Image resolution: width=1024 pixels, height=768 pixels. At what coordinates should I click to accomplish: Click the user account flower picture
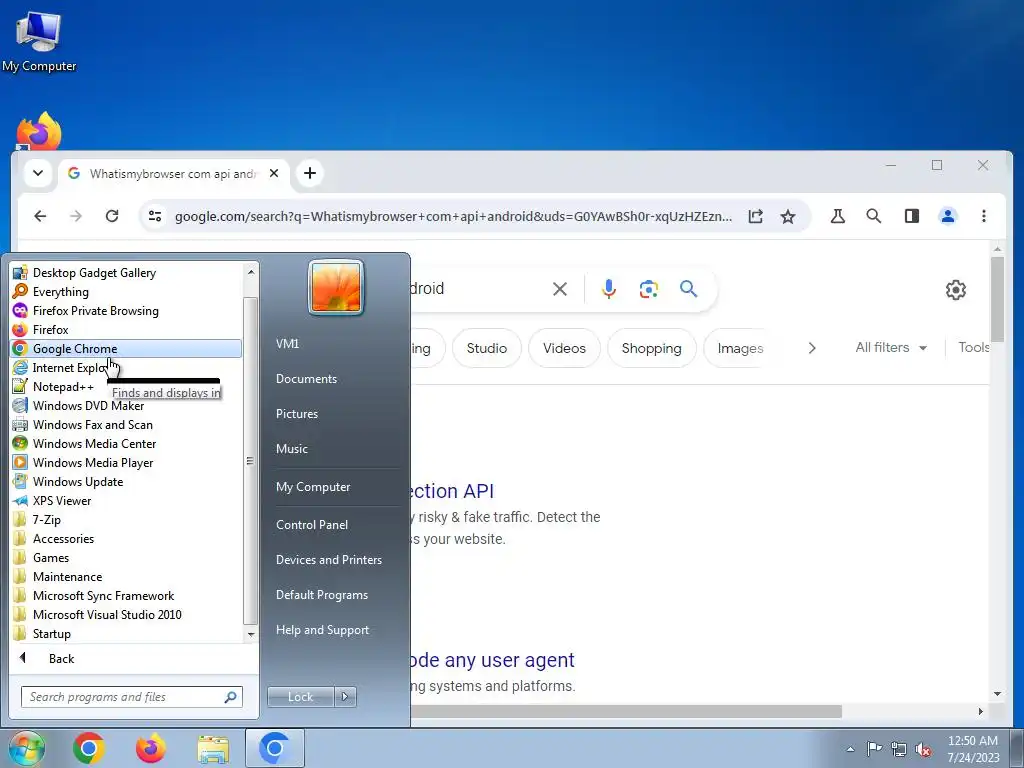click(336, 287)
